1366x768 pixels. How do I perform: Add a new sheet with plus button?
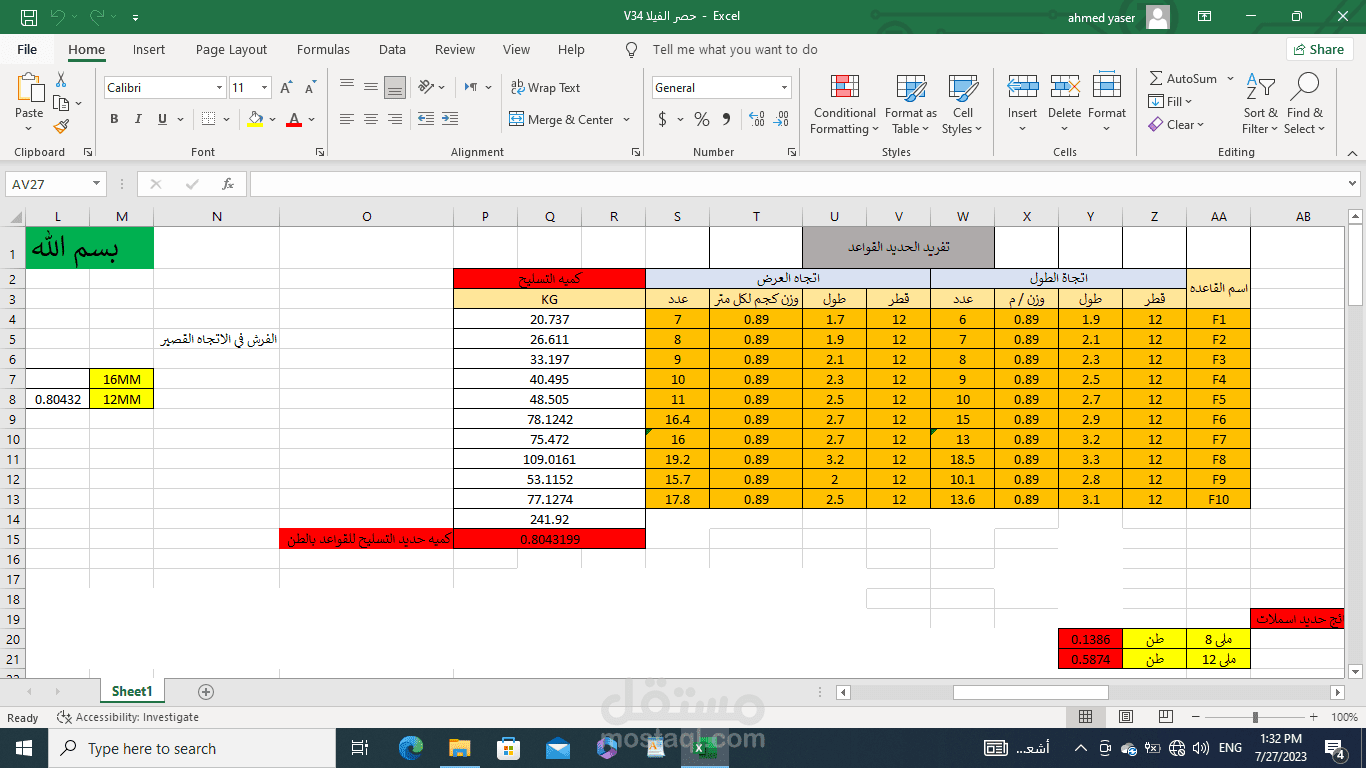(206, 691)
